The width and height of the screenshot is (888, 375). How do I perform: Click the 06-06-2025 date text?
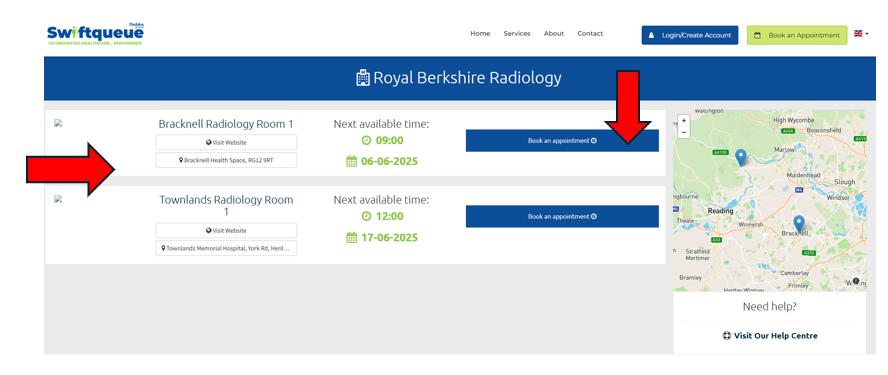390,161
